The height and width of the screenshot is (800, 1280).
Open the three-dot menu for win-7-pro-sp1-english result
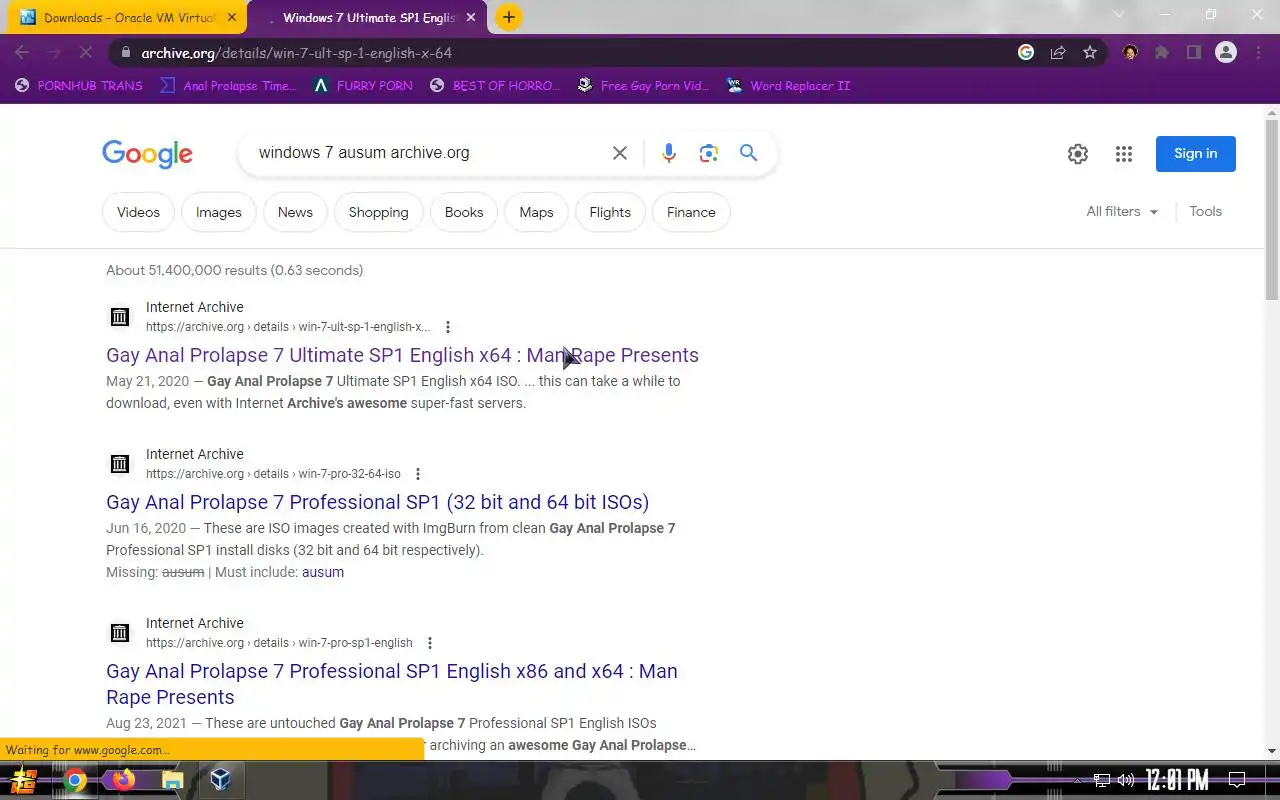(x=430, y=643)
